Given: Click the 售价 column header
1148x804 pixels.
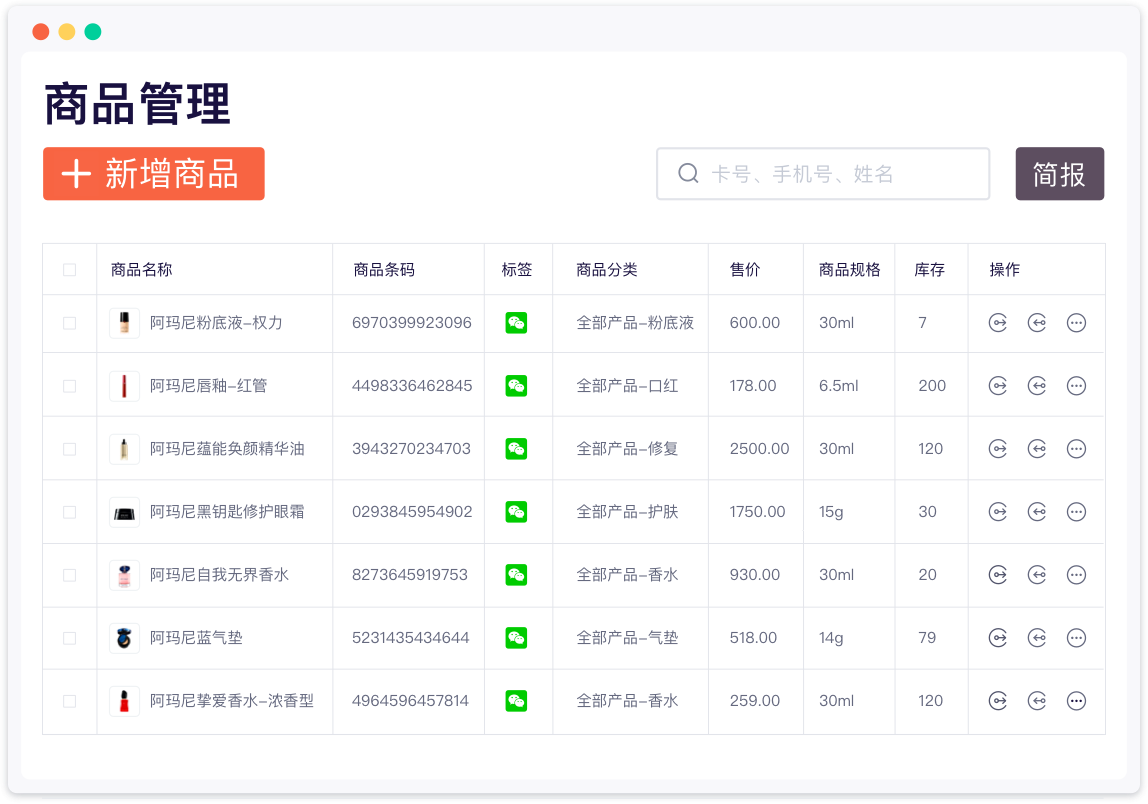Looking at the screenshot, I should [x=745, y=270].
